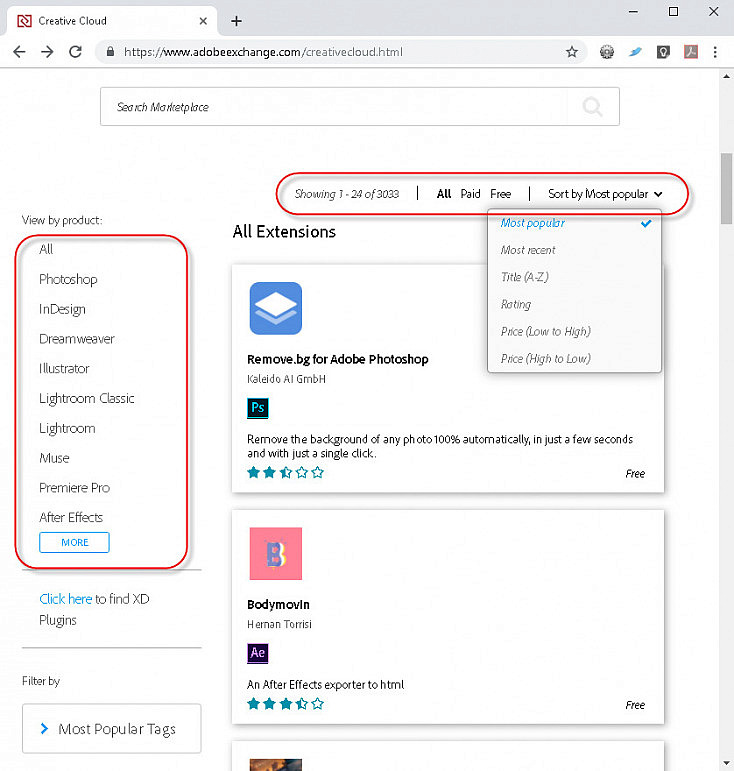
Task: Click the address bar URL
Action: point(263,52)
